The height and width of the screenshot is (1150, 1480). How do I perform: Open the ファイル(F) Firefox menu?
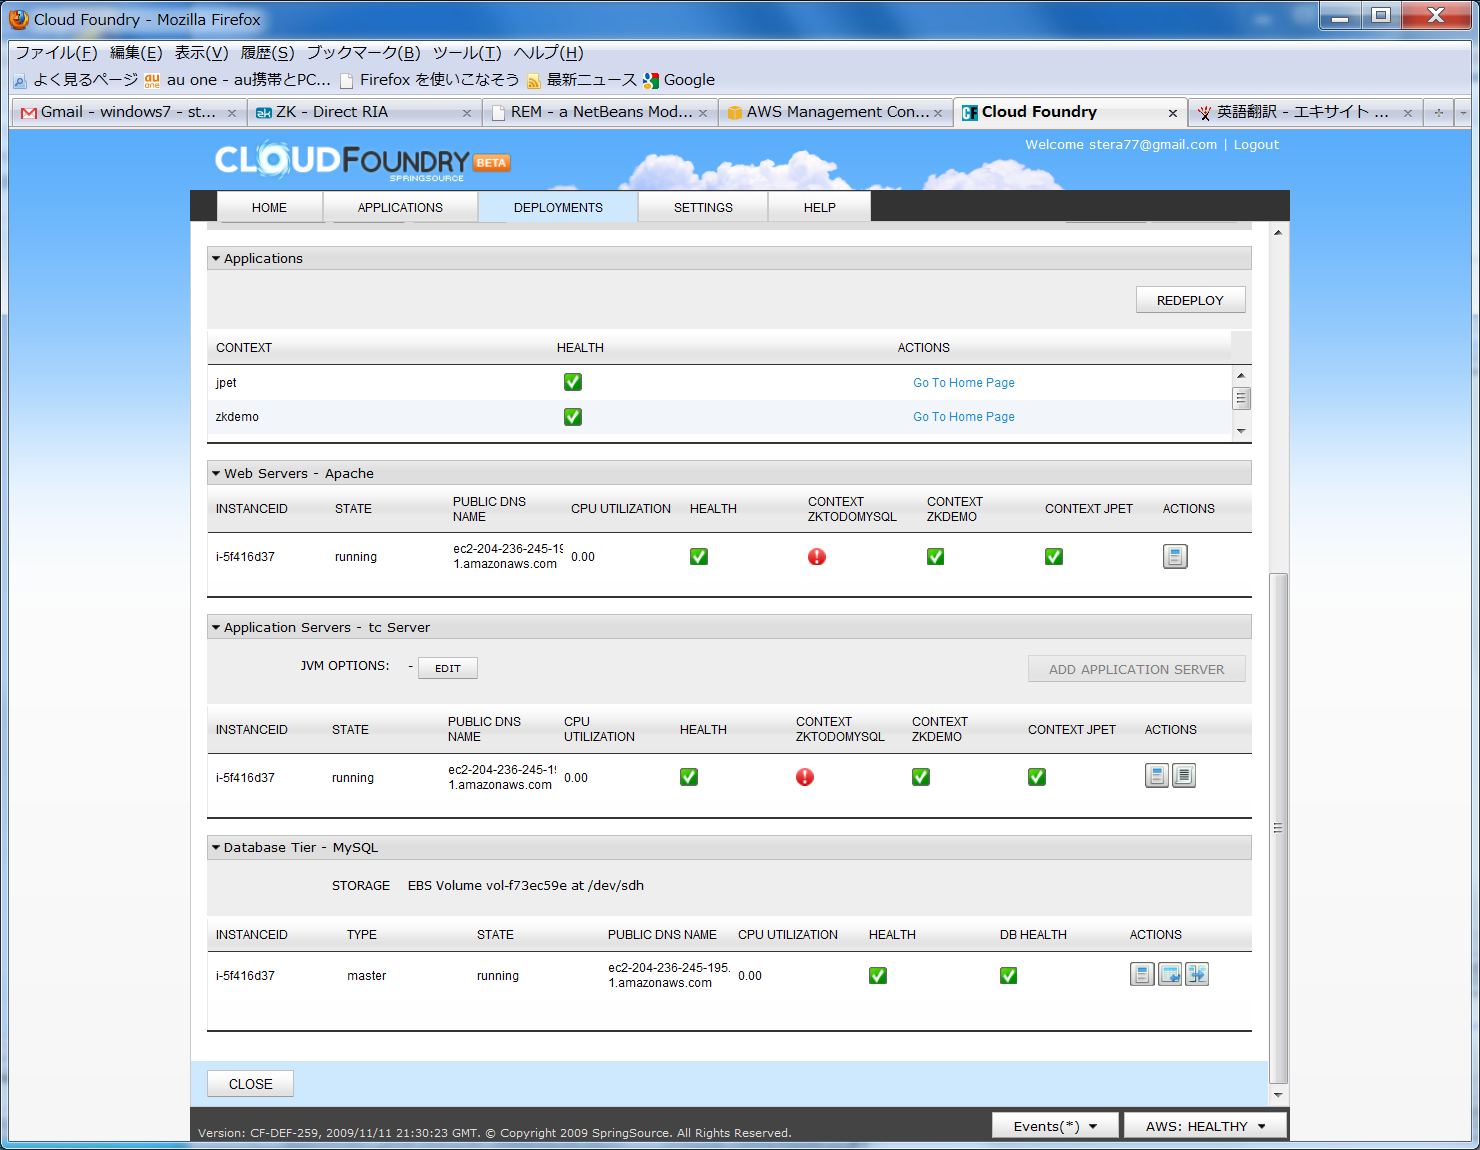click(56, 53)
